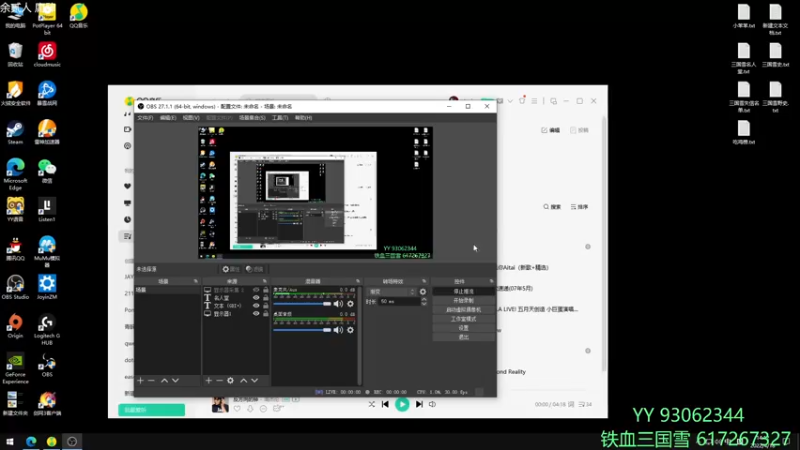Image resolution: width=800 pixels, height=450 pixels.
Task: Pop out the Controls dock panel
Action: pos(491,281)
